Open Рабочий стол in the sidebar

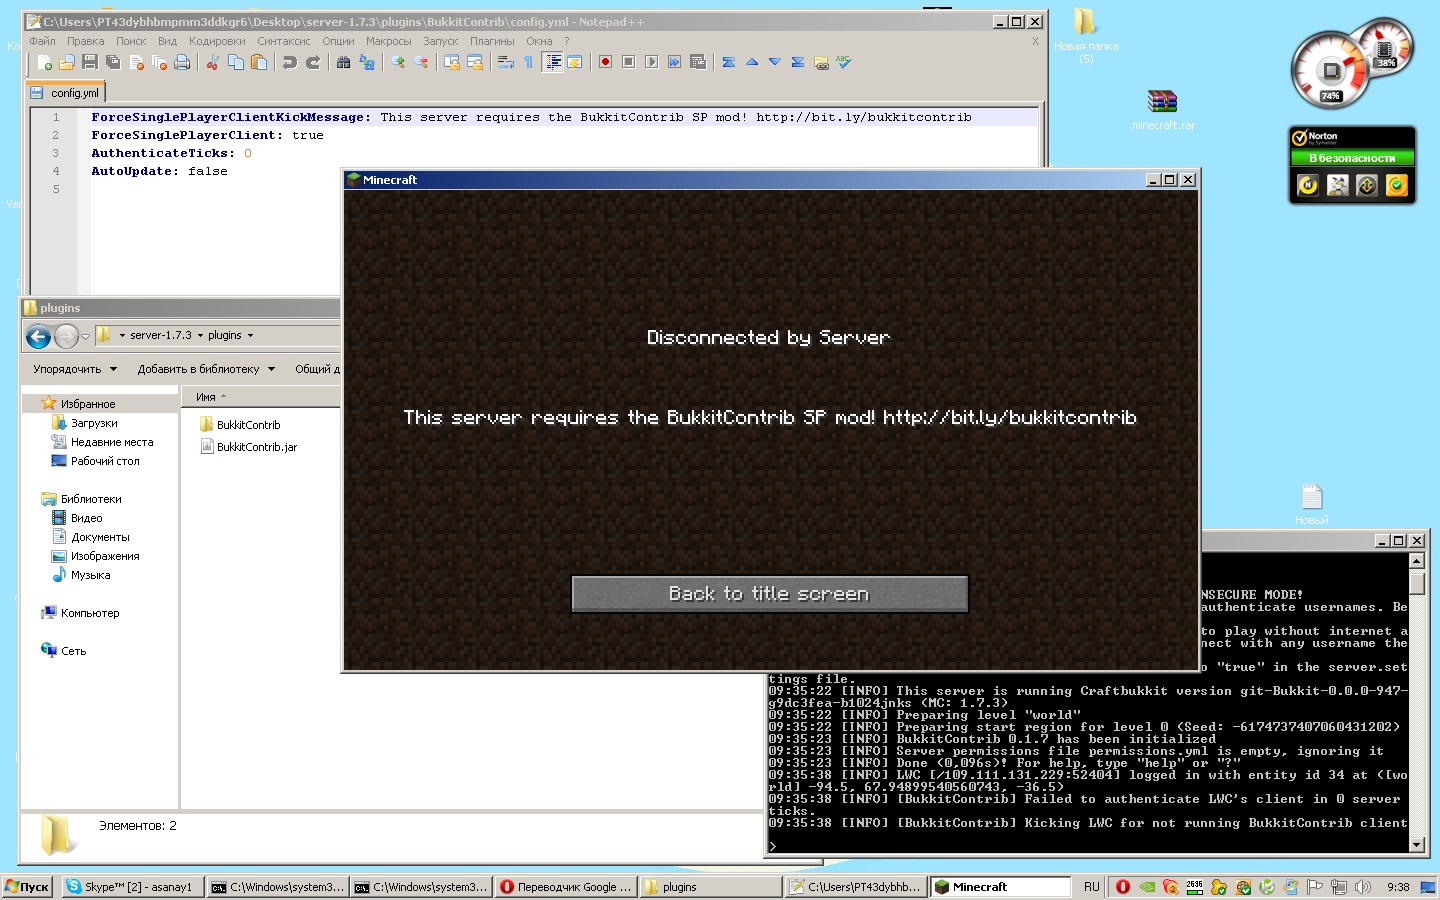click(95, 461)
